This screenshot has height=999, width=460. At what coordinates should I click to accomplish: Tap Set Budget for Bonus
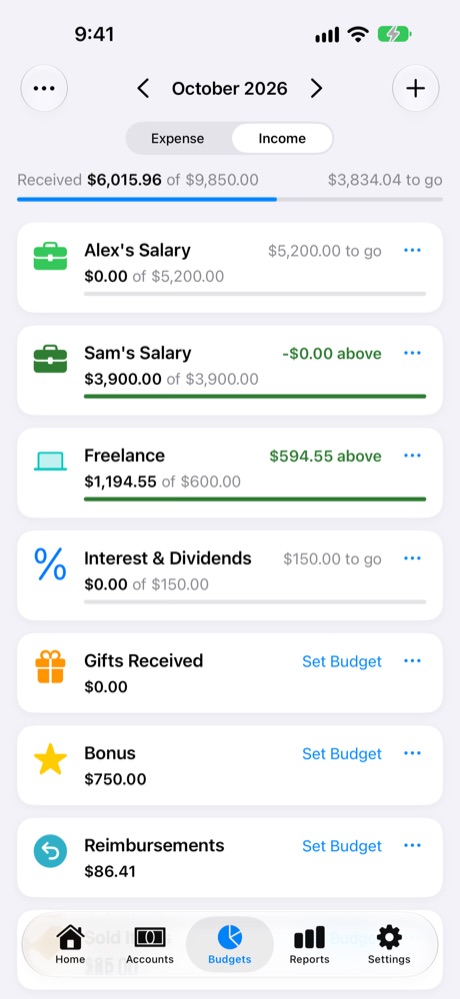(x=342, y=754)
